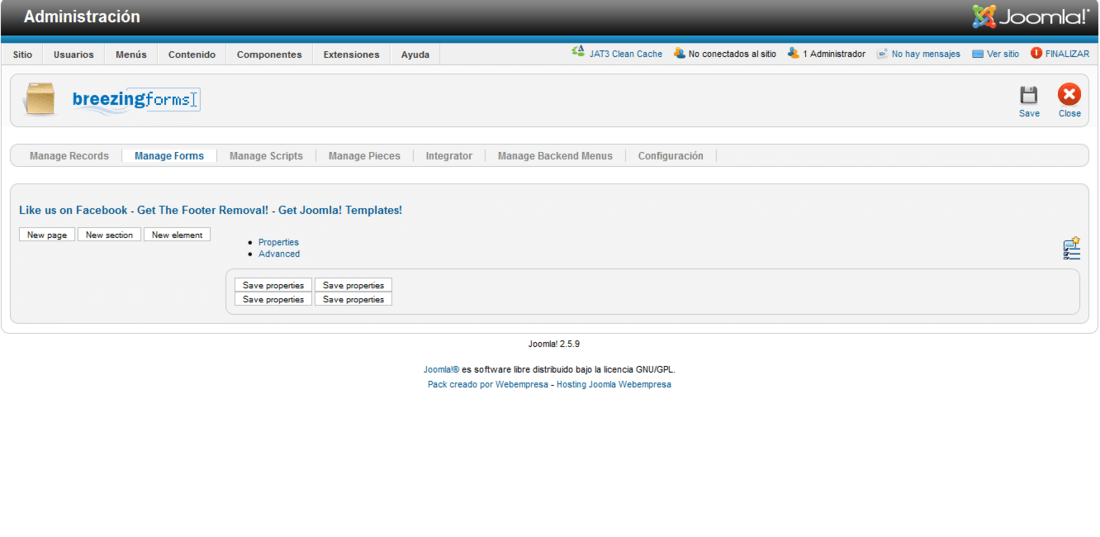Click the 1 Administrador indicator
This screenshot has height=537, width=1100.
[833, 54]
